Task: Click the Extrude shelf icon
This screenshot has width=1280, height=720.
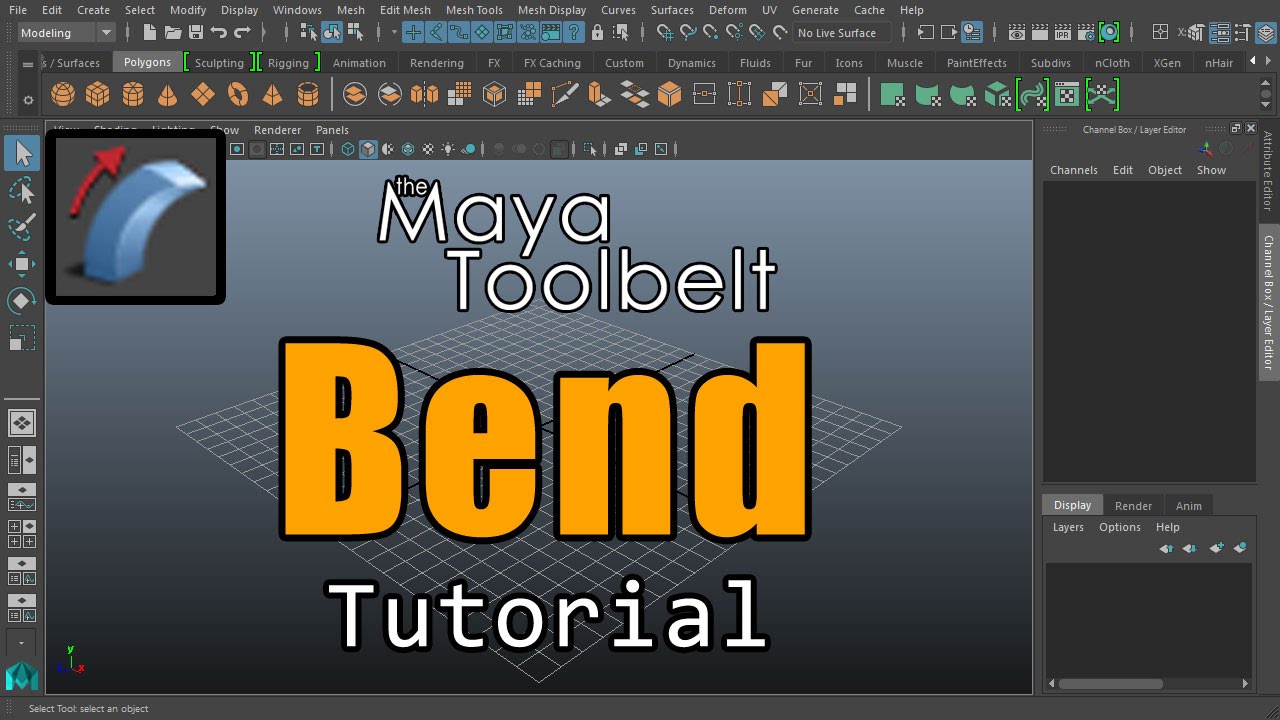Action: (x=599, y=95)
